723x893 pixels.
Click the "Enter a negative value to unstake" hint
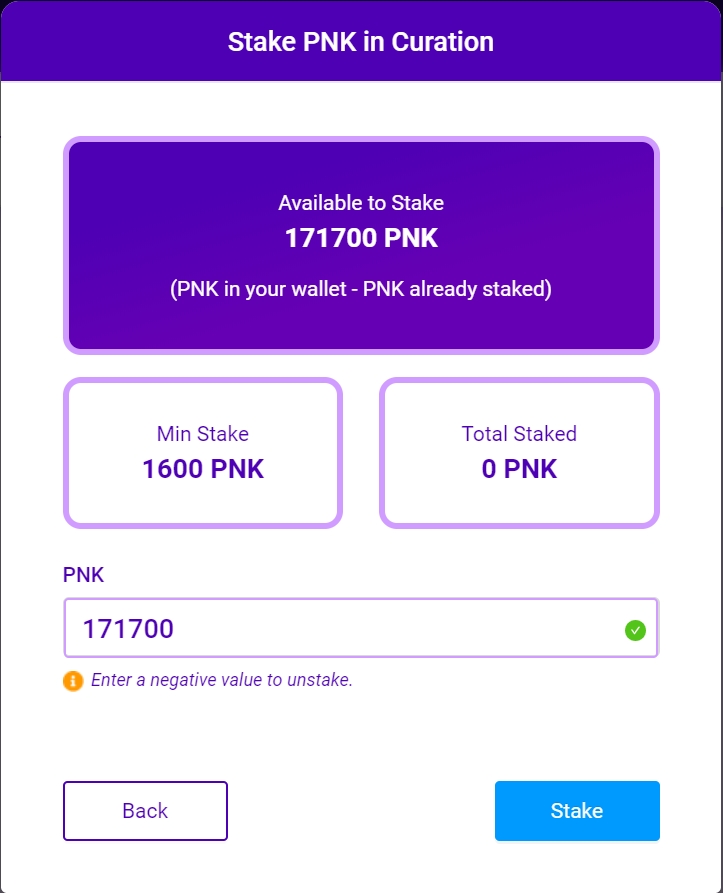[x=222, y=680]
